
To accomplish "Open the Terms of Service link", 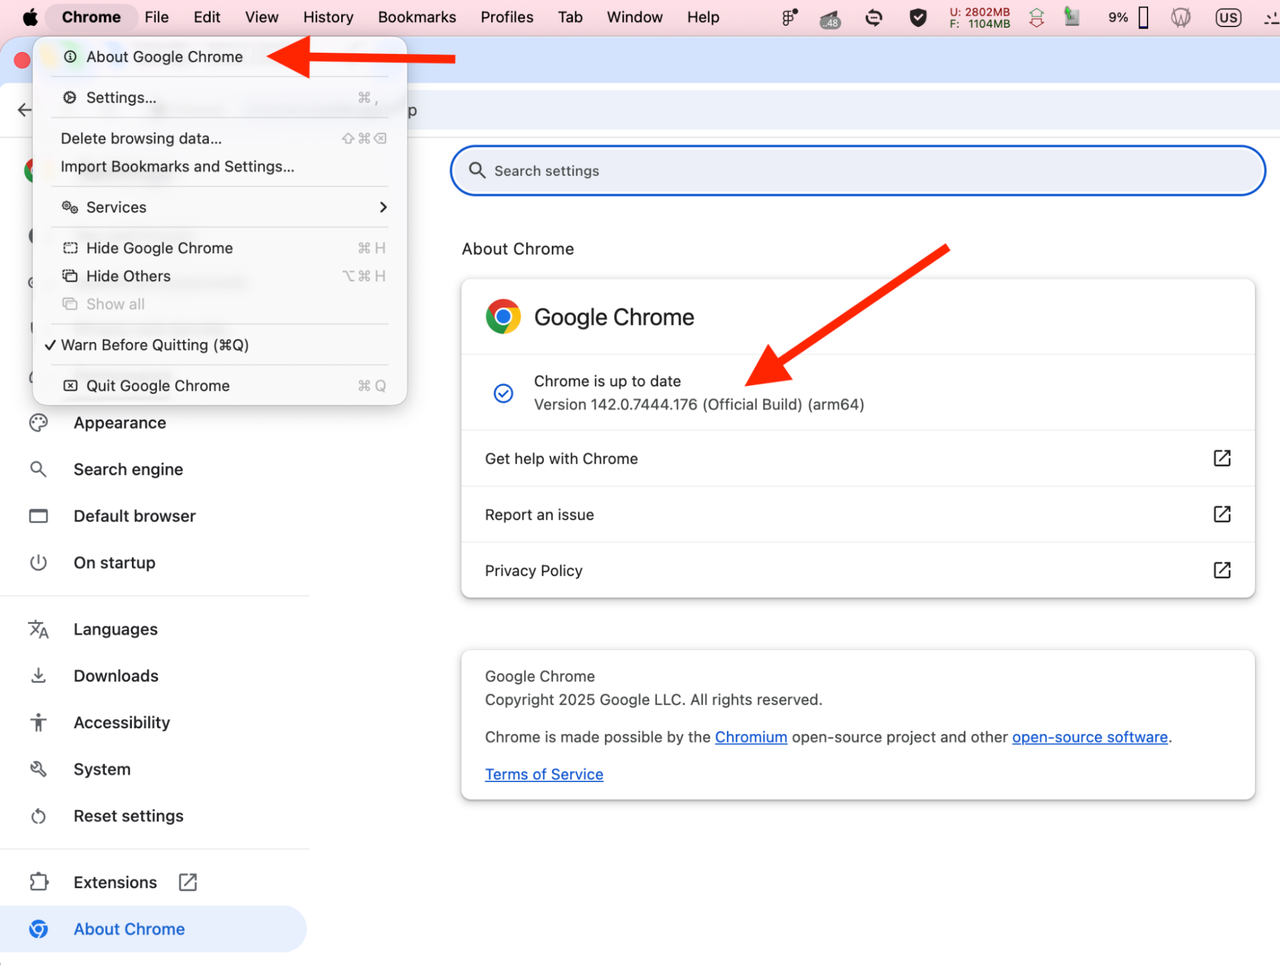I will (x=544, y=774).
